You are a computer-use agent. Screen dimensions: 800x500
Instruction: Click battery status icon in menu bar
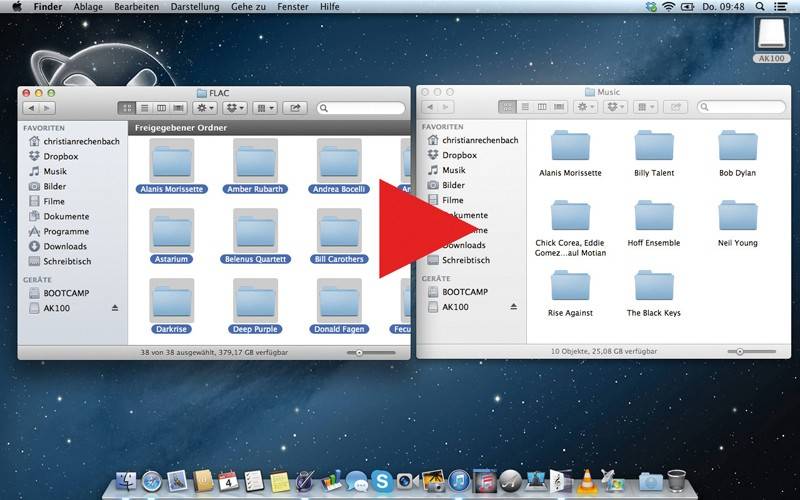pyautogui.click(x=687, y=7)
